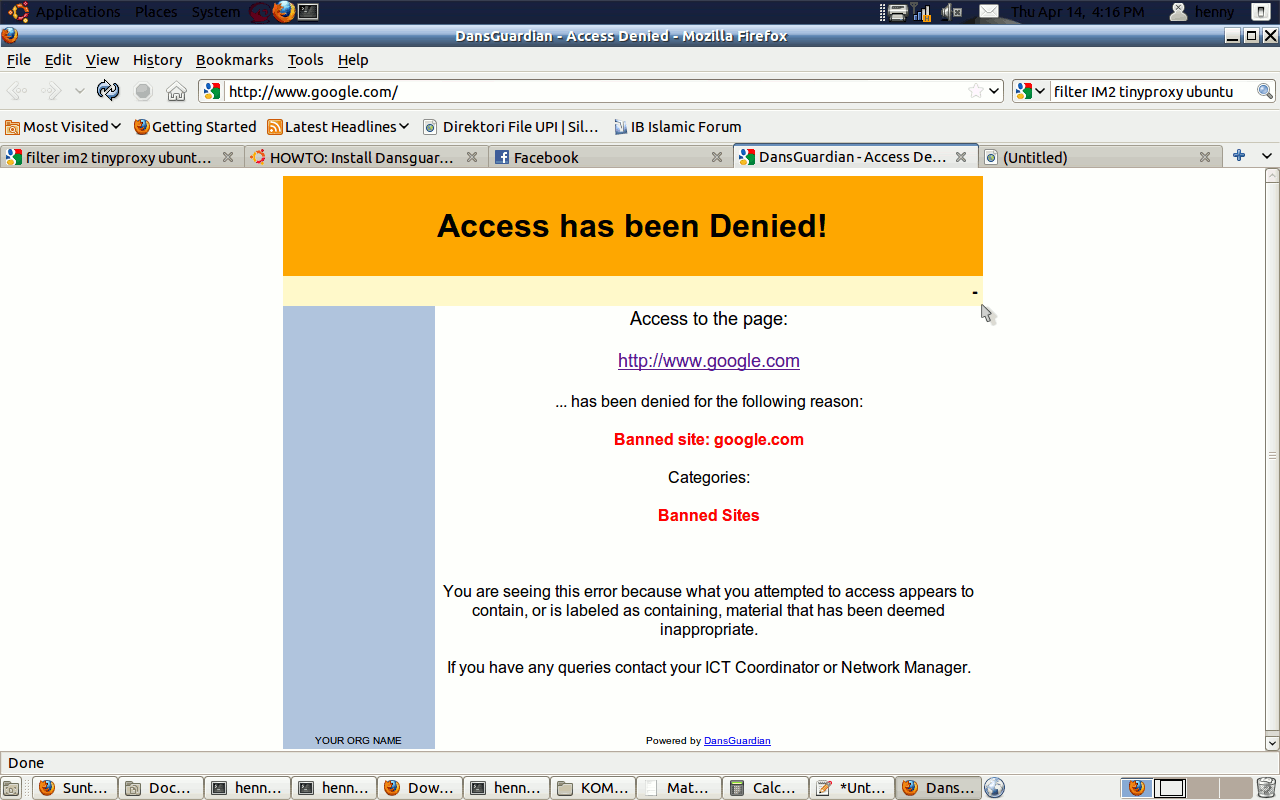
Task: Click the printer icon in system tray
Action: [x=897, y=12]
